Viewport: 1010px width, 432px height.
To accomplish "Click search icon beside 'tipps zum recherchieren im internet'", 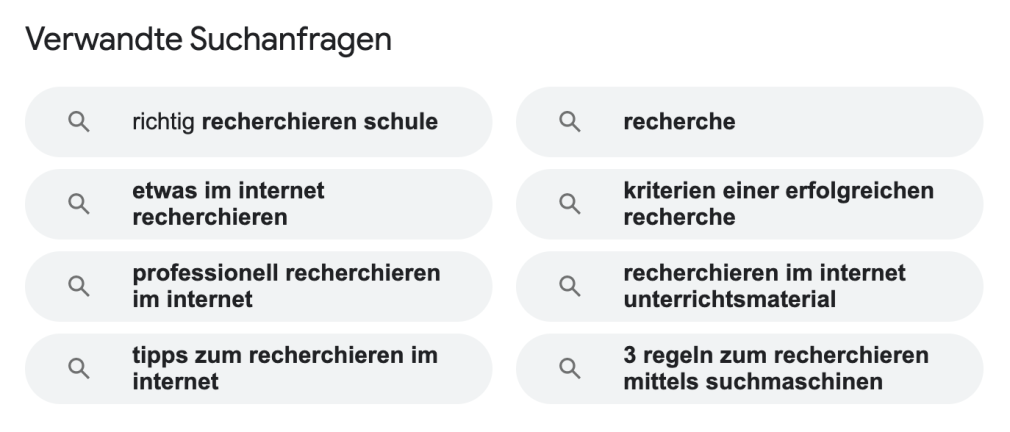I will coord(79,369).
